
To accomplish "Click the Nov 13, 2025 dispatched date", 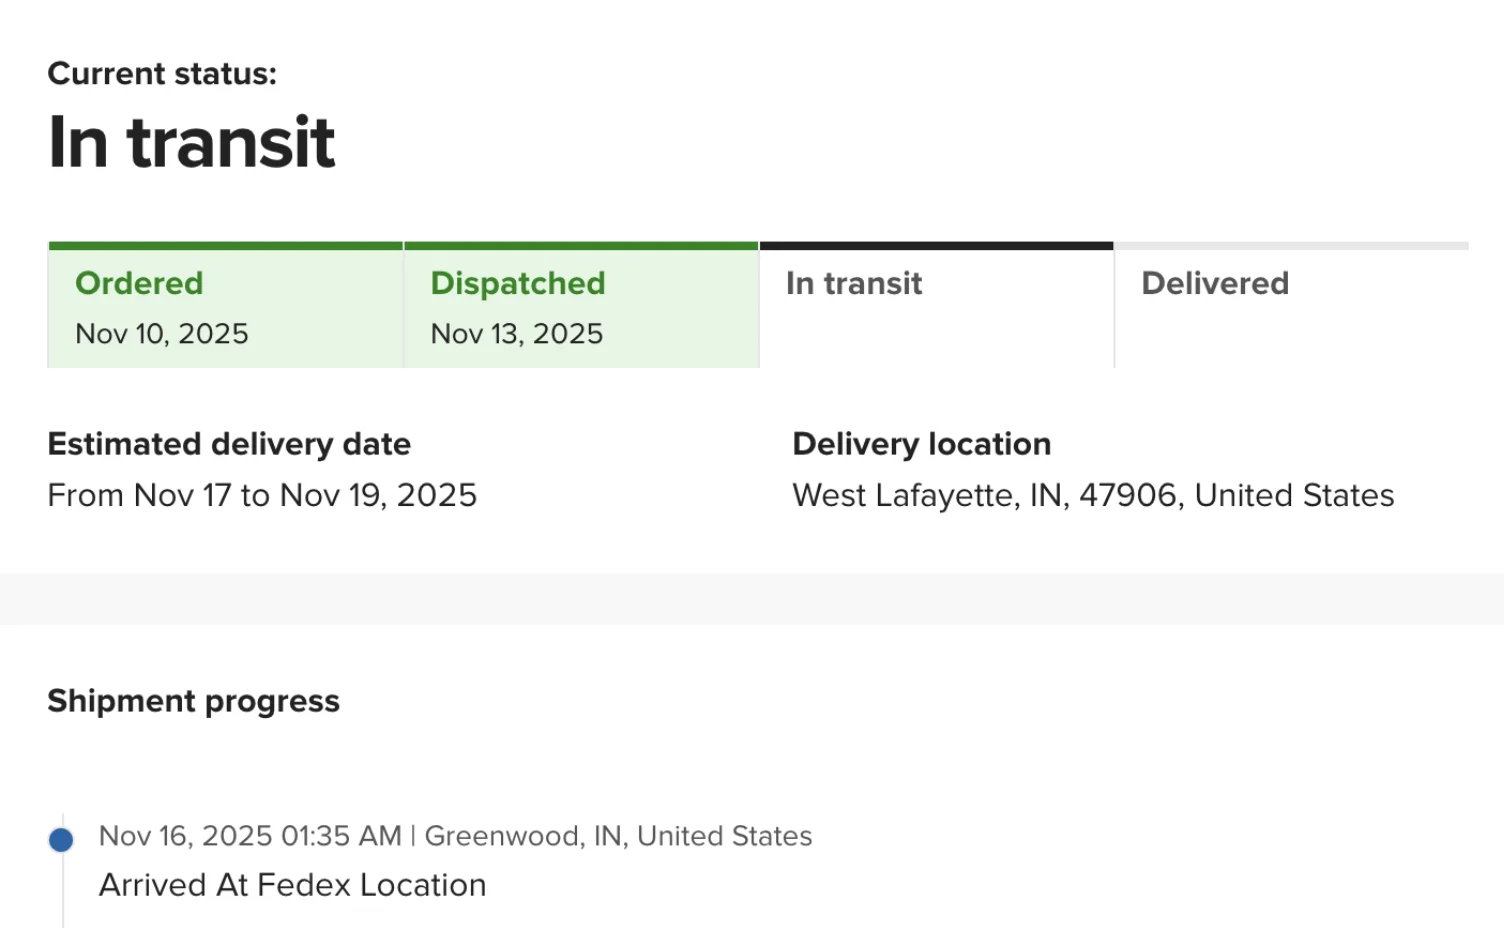I will coord(517,334).
